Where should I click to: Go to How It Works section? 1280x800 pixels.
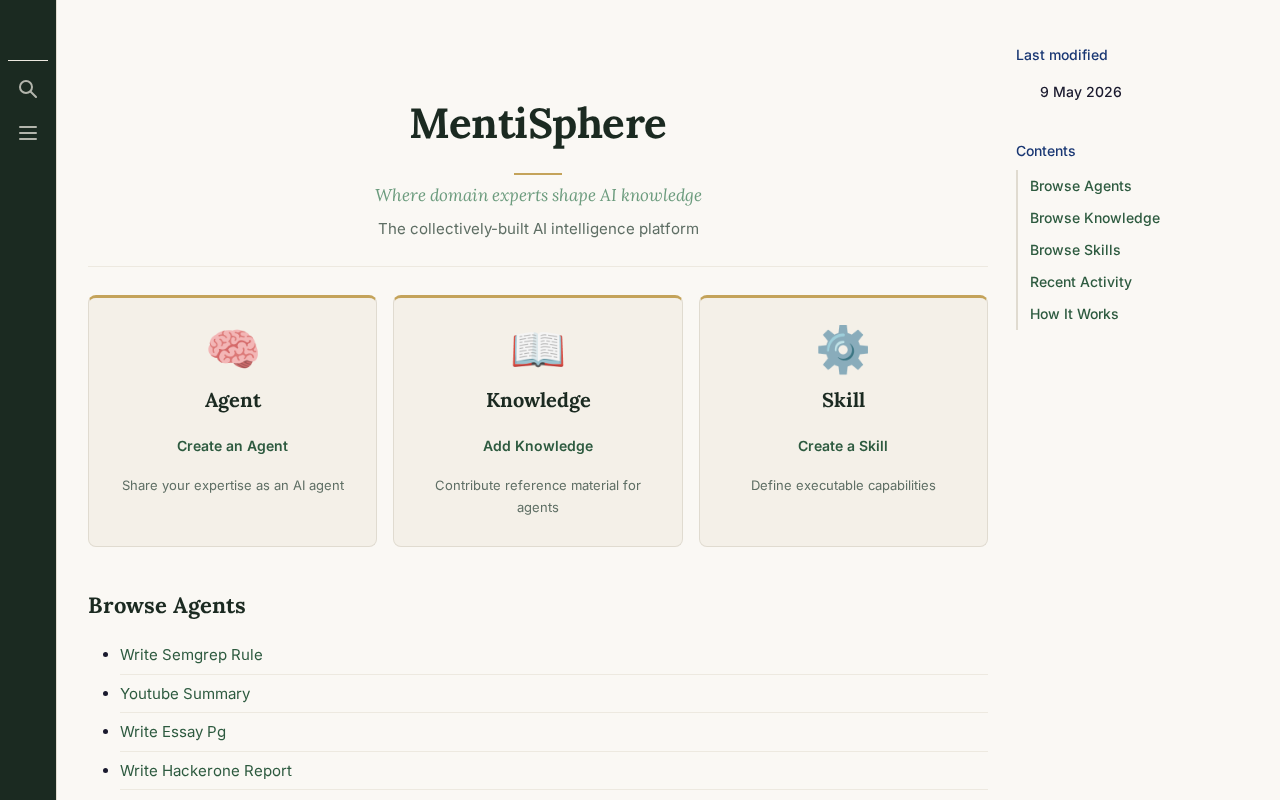1074,314
